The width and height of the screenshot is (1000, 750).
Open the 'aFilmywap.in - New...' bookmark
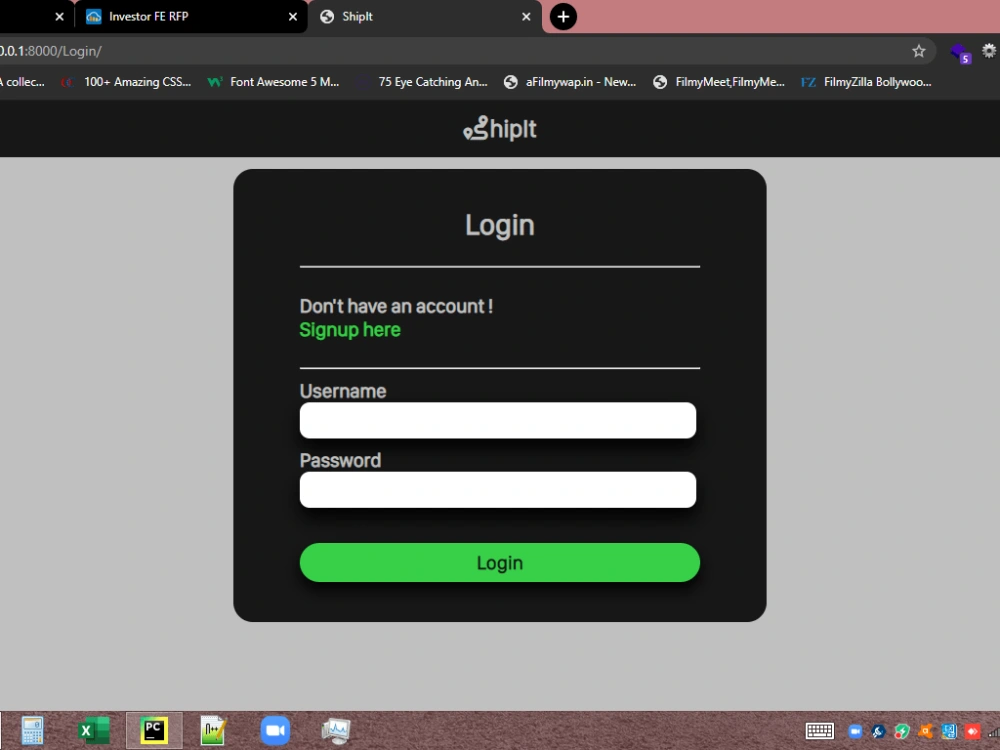[570, 82]
